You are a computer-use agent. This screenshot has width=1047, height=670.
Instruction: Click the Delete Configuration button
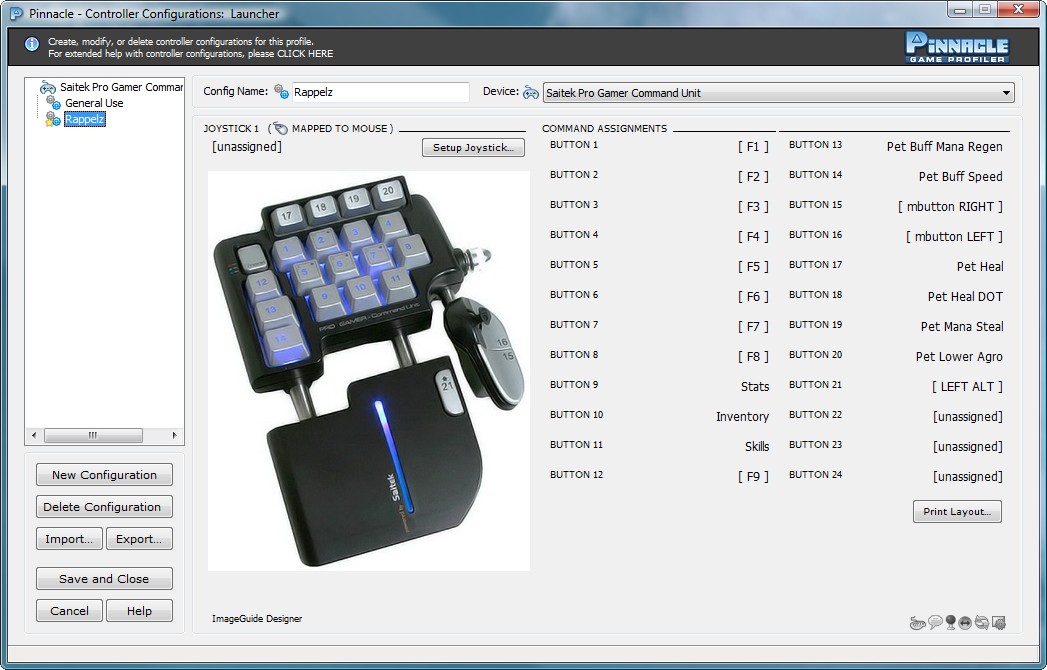pyautogui.click(x=104, y=507)
